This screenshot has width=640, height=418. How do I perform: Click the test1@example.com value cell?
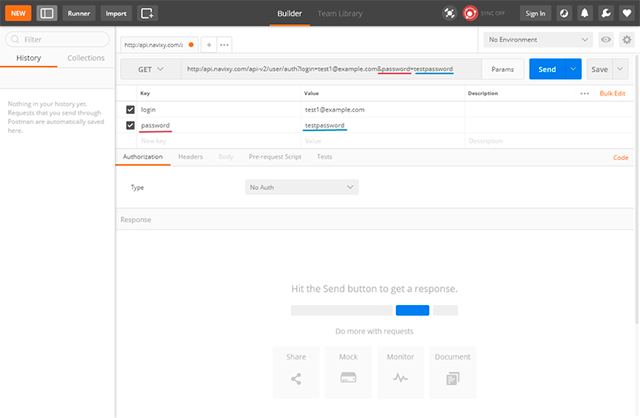pyautogui.click(x=382, y=109)
